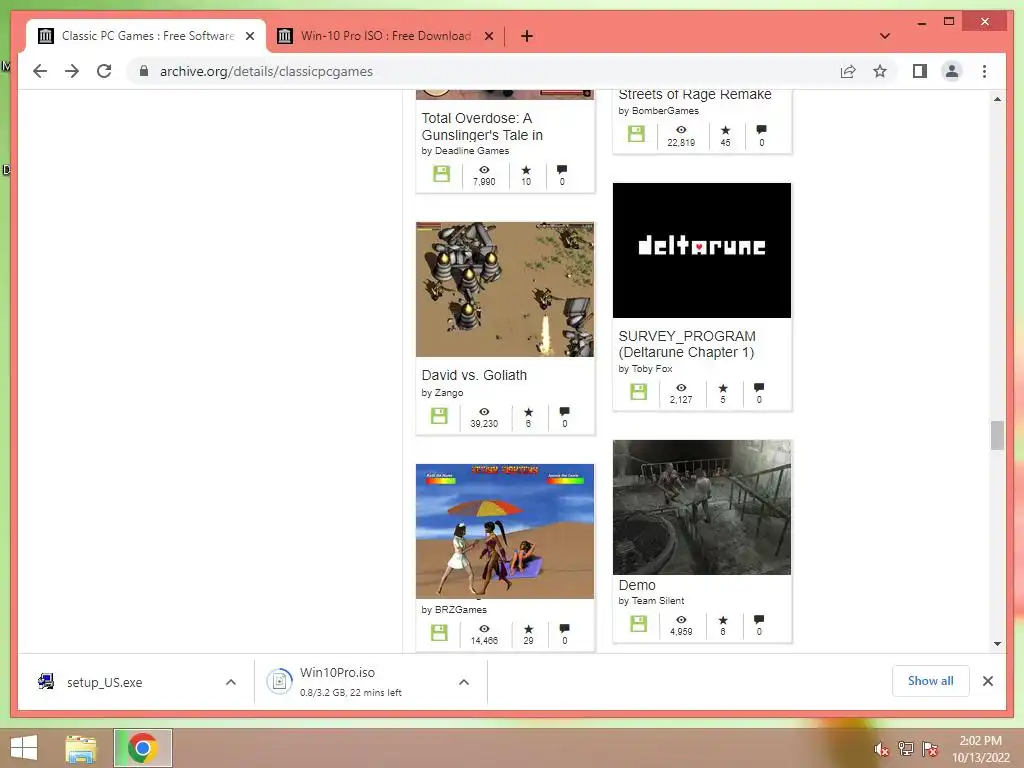Show all downloads
This screenshot has width=1024, height=768.
point(931,681)
